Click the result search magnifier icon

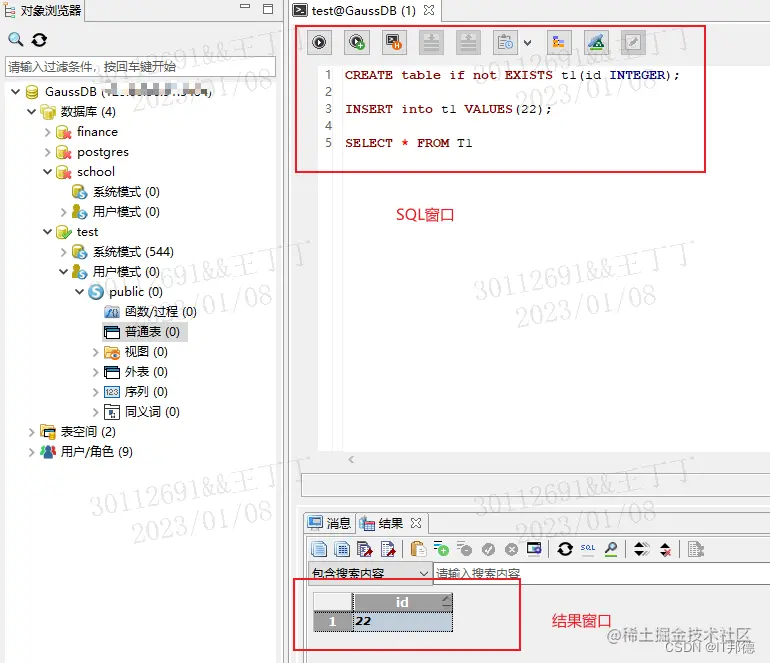tap(611, 549)
